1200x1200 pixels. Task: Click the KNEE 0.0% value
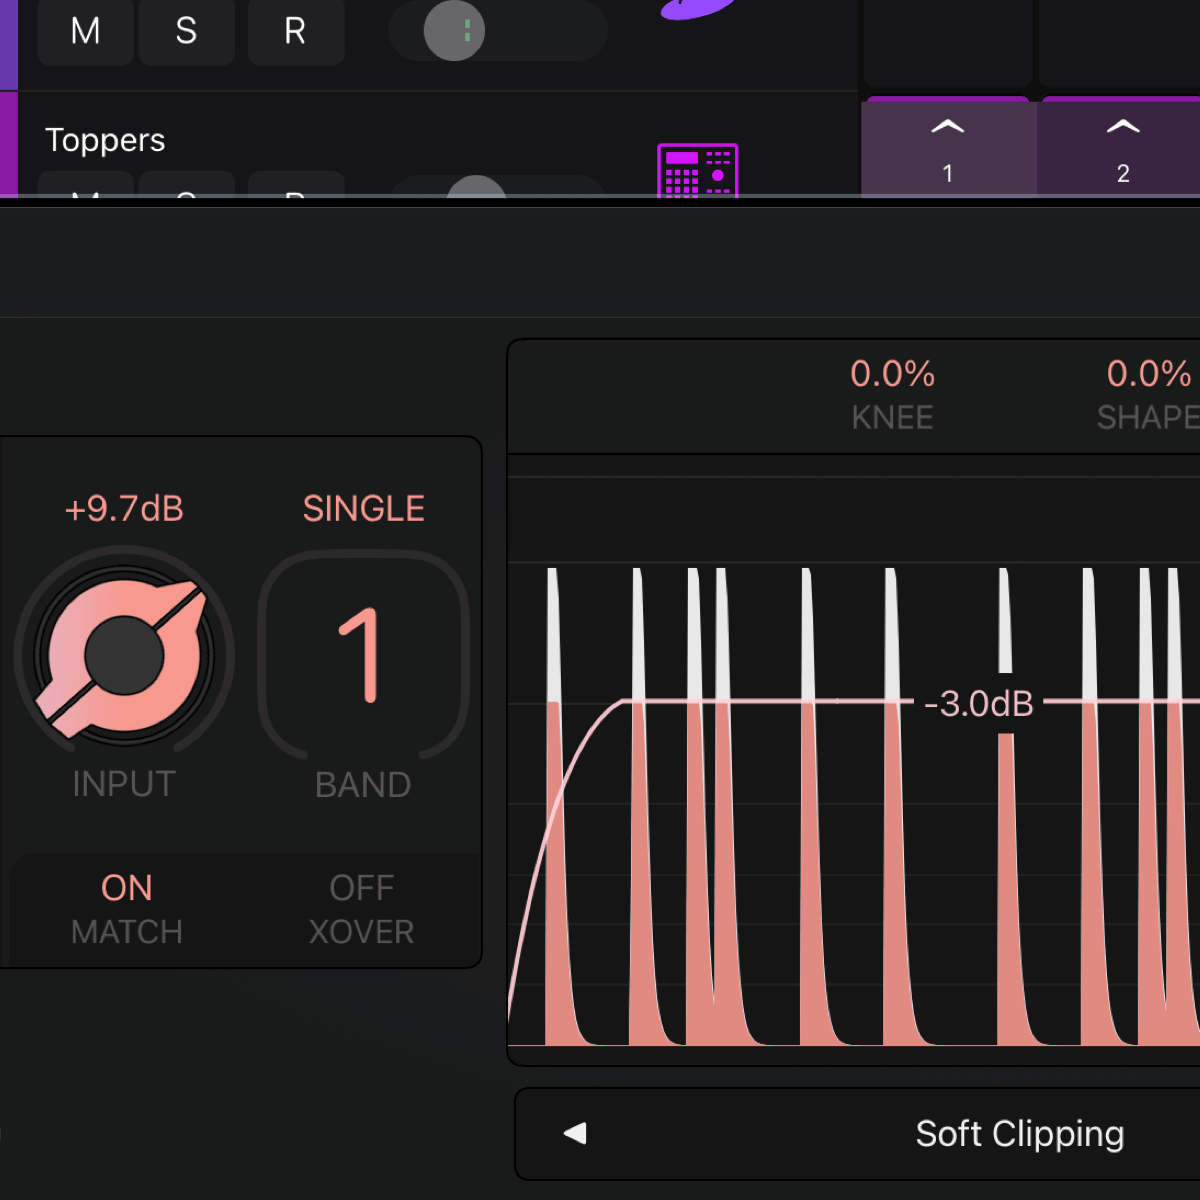[892, 374]
